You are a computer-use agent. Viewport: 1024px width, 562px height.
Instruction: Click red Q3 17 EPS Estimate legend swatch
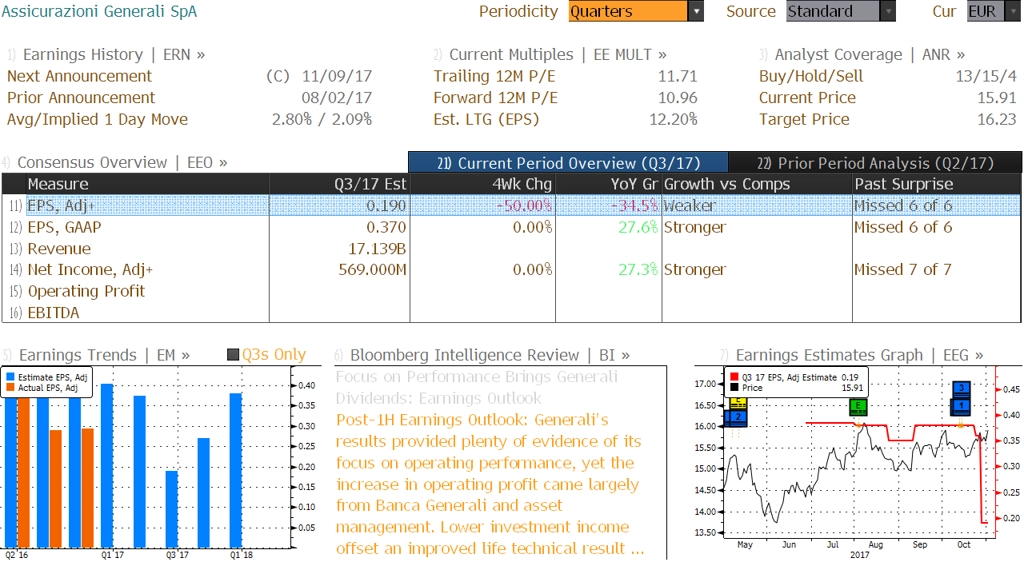734,377
